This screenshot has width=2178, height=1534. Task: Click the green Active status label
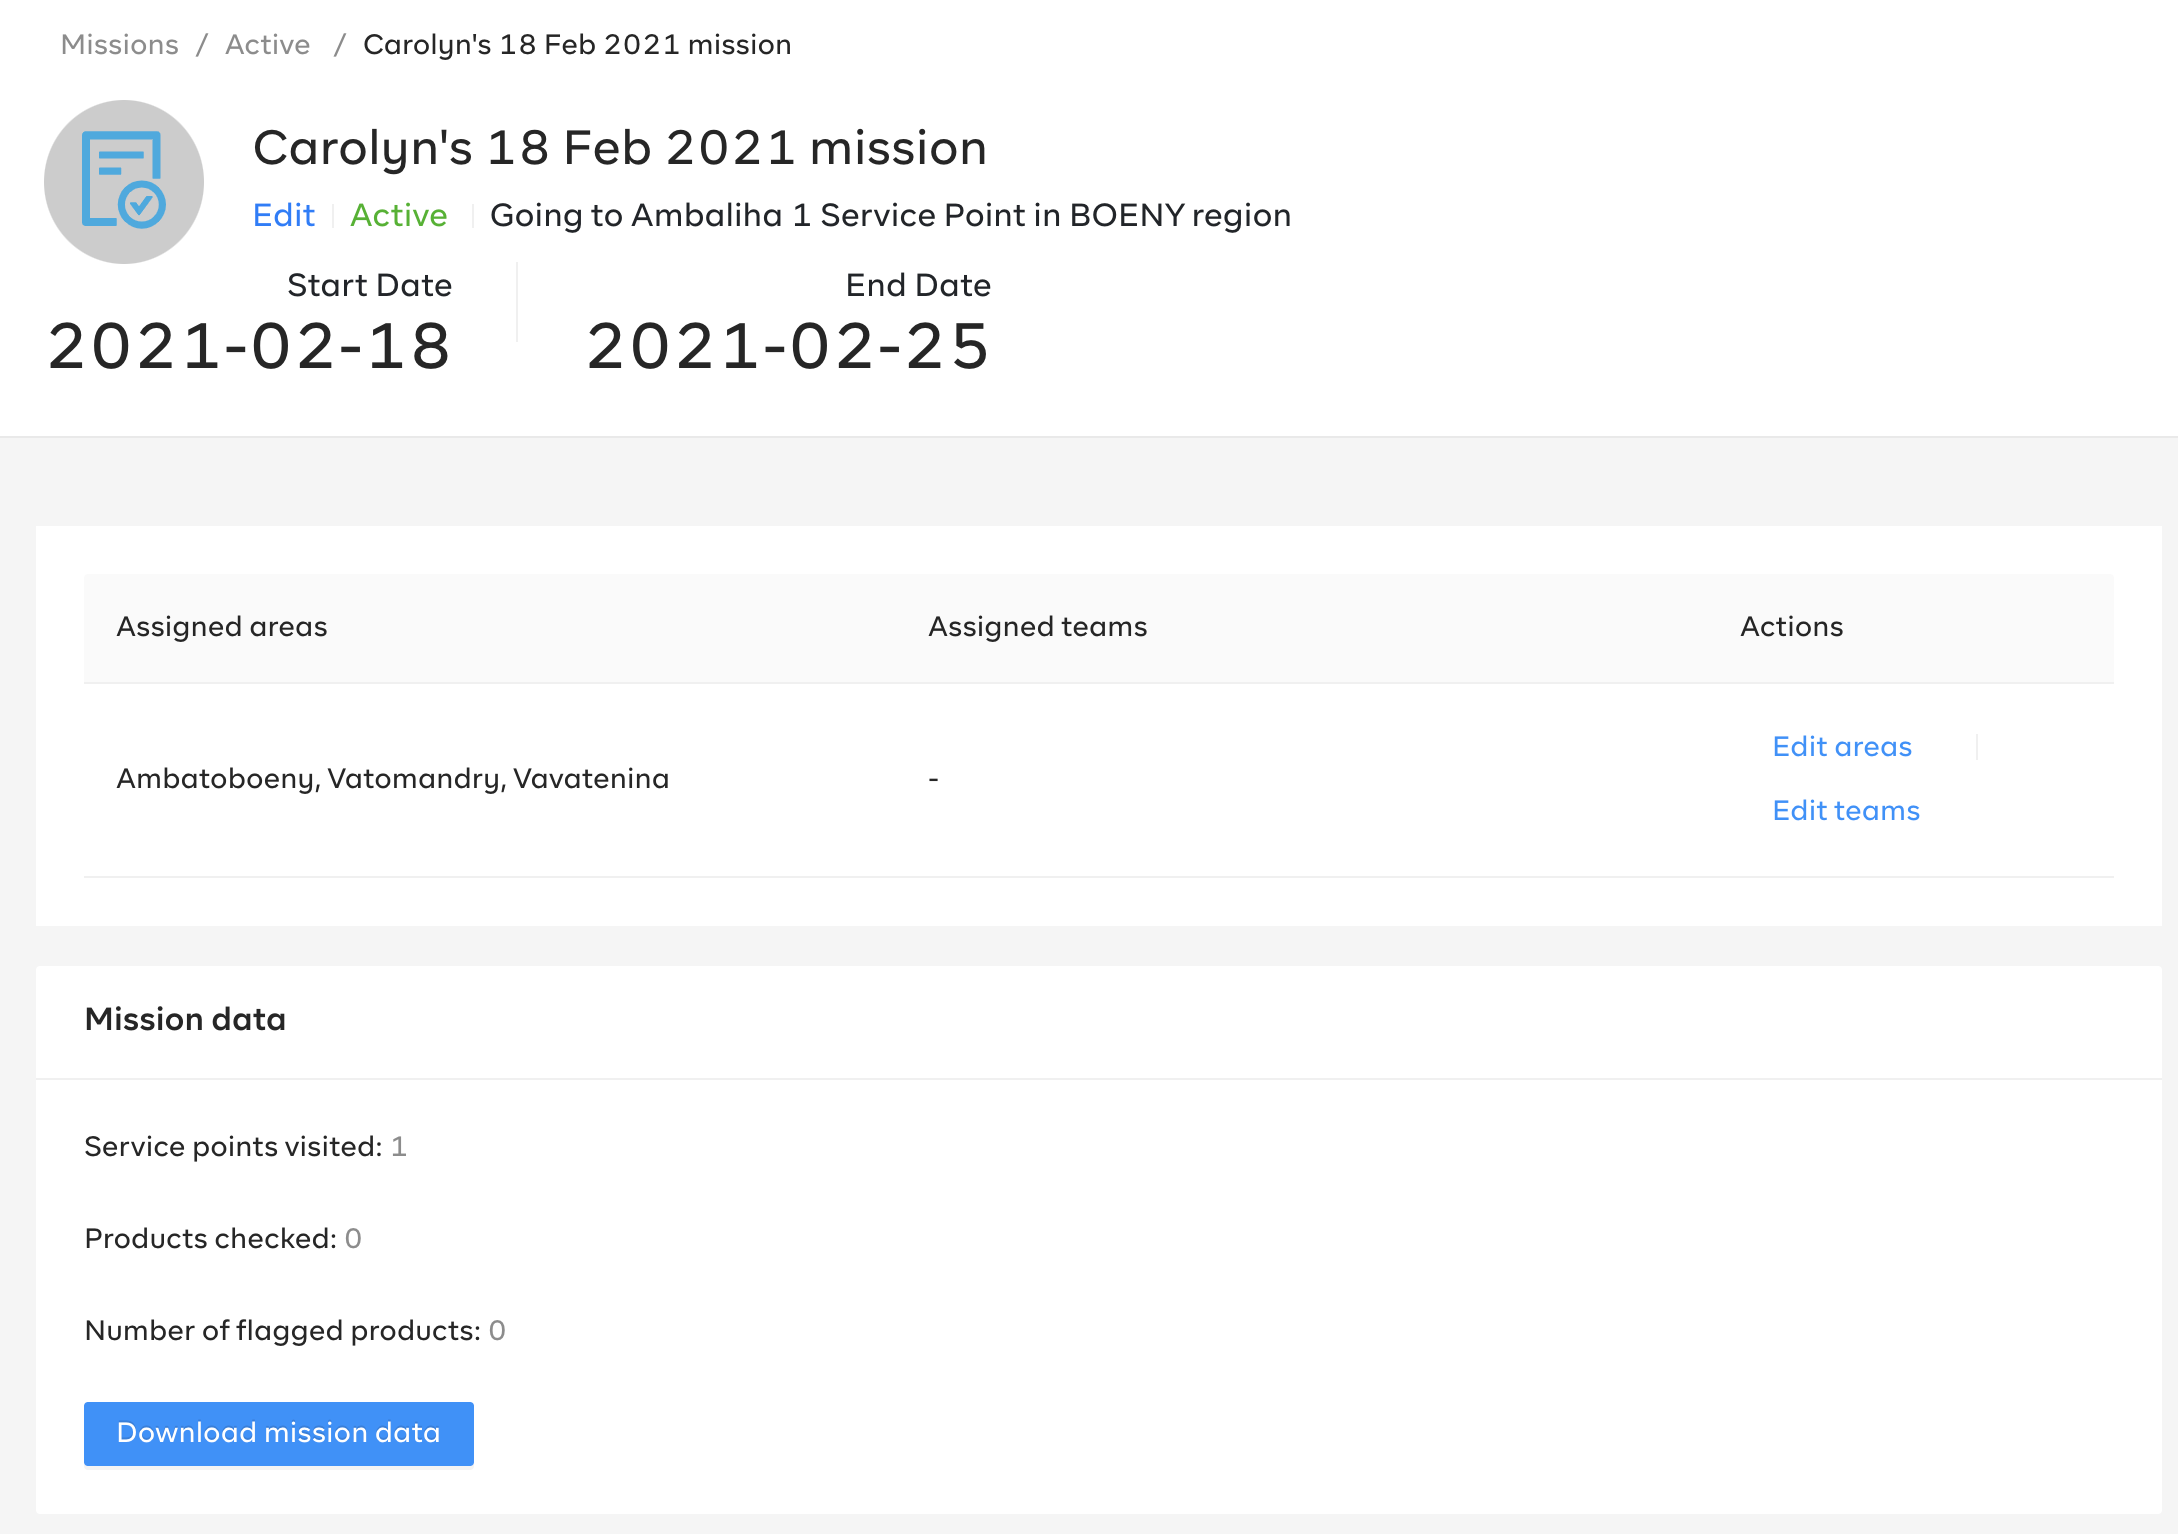(398, 215)
